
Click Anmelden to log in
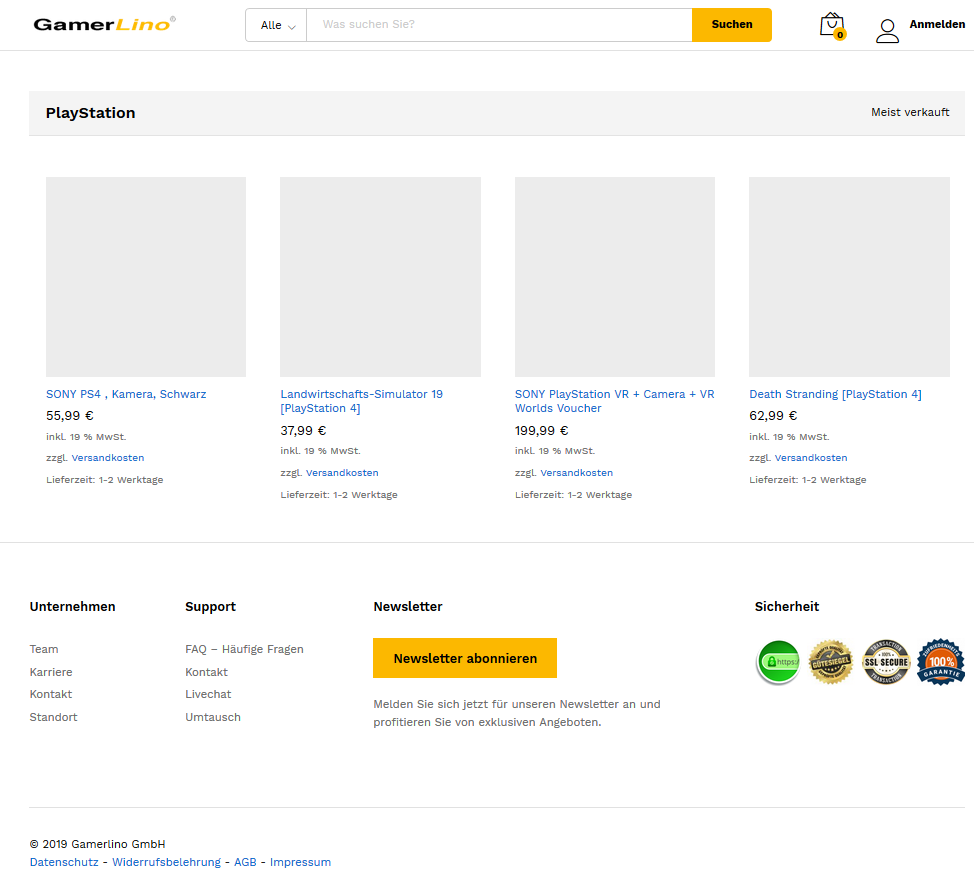tap(937, 24)
